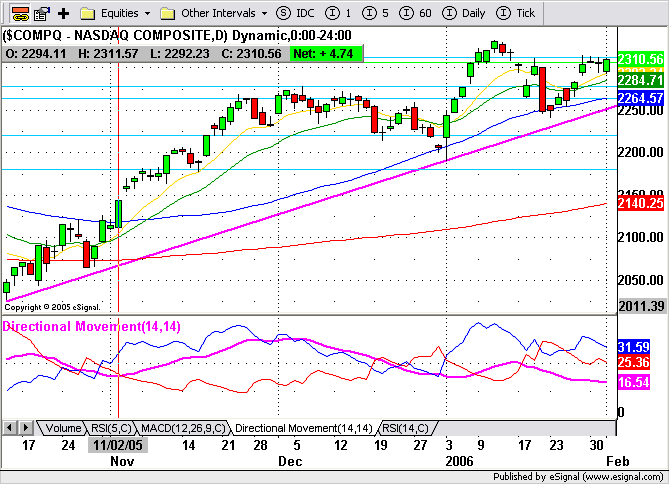Click the Net +4.74 green box
The height and width of the screenshot is (484, 669).
[326, 54]
